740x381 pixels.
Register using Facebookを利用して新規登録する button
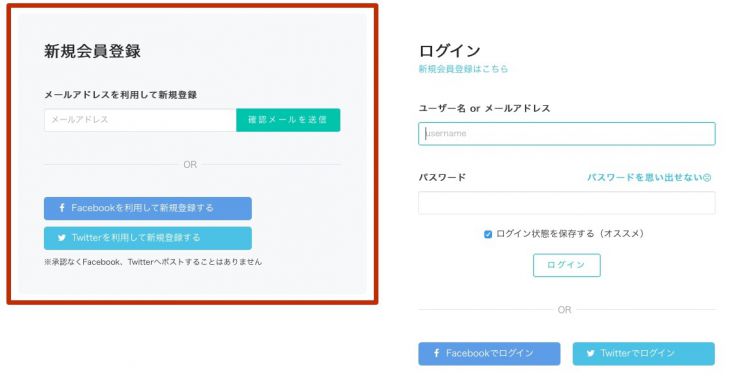click(148, 208)
